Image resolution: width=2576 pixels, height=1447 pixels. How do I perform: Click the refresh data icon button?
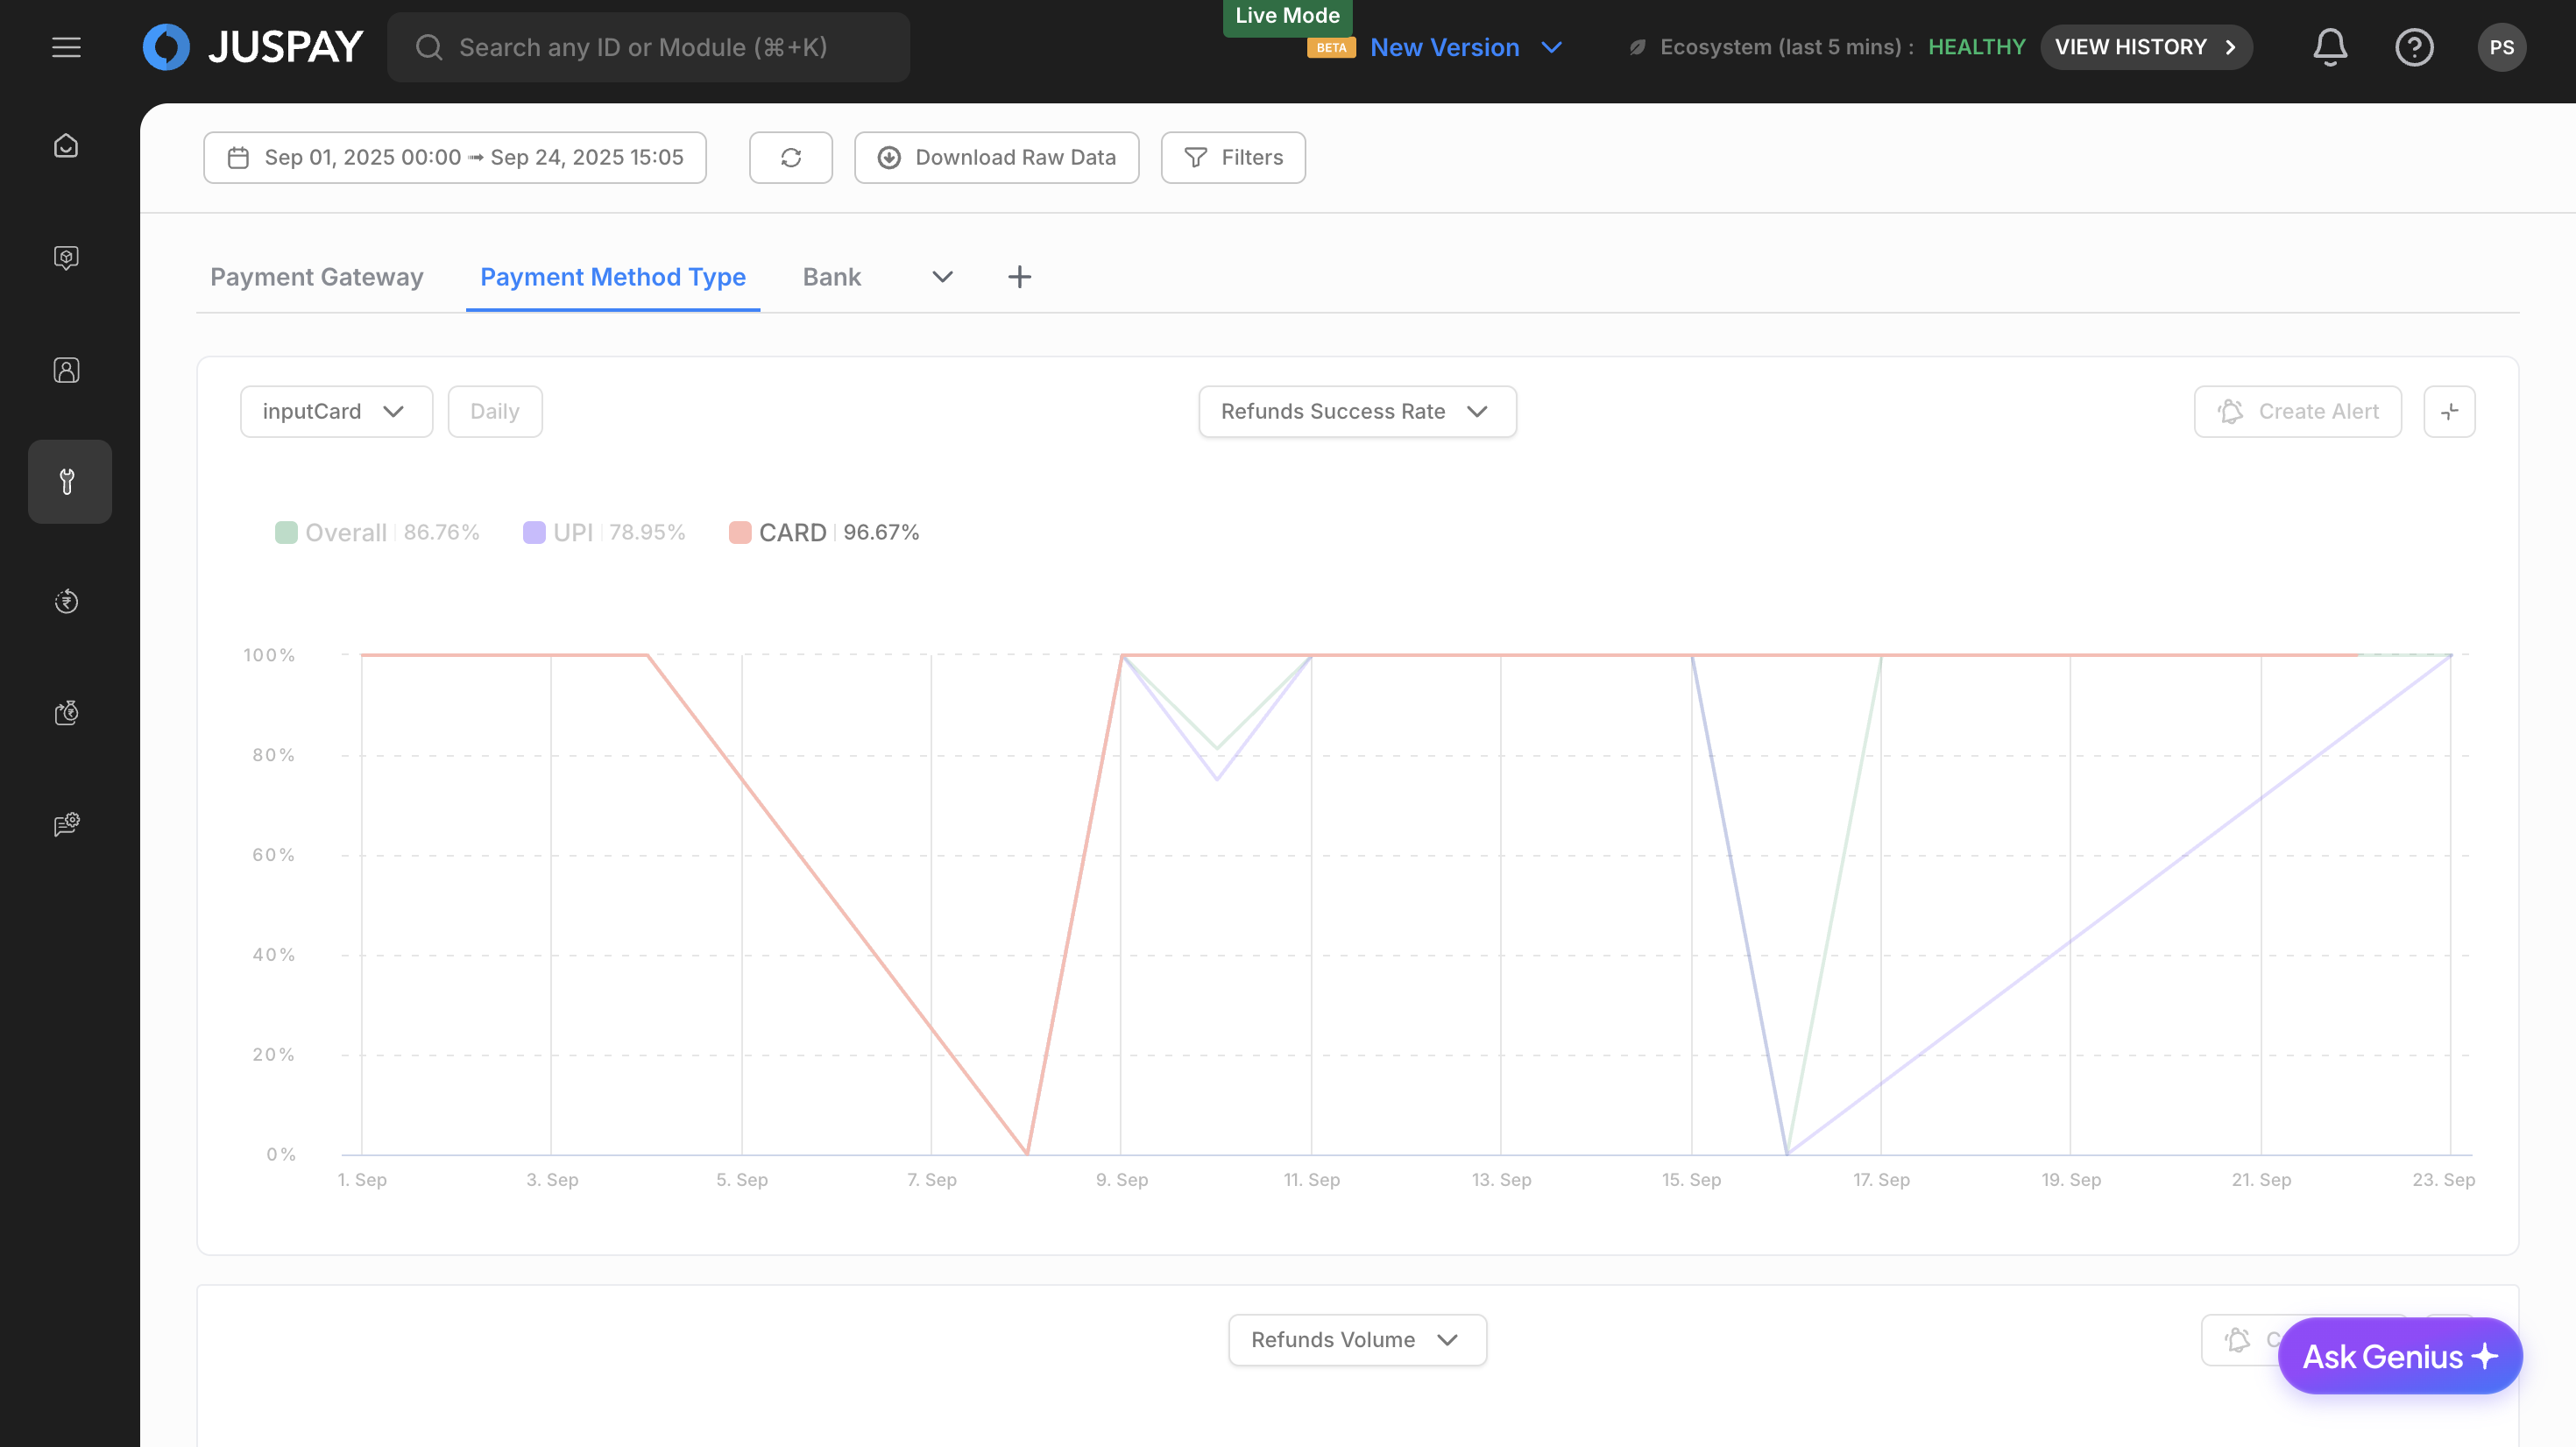click(x=790, y=158)
